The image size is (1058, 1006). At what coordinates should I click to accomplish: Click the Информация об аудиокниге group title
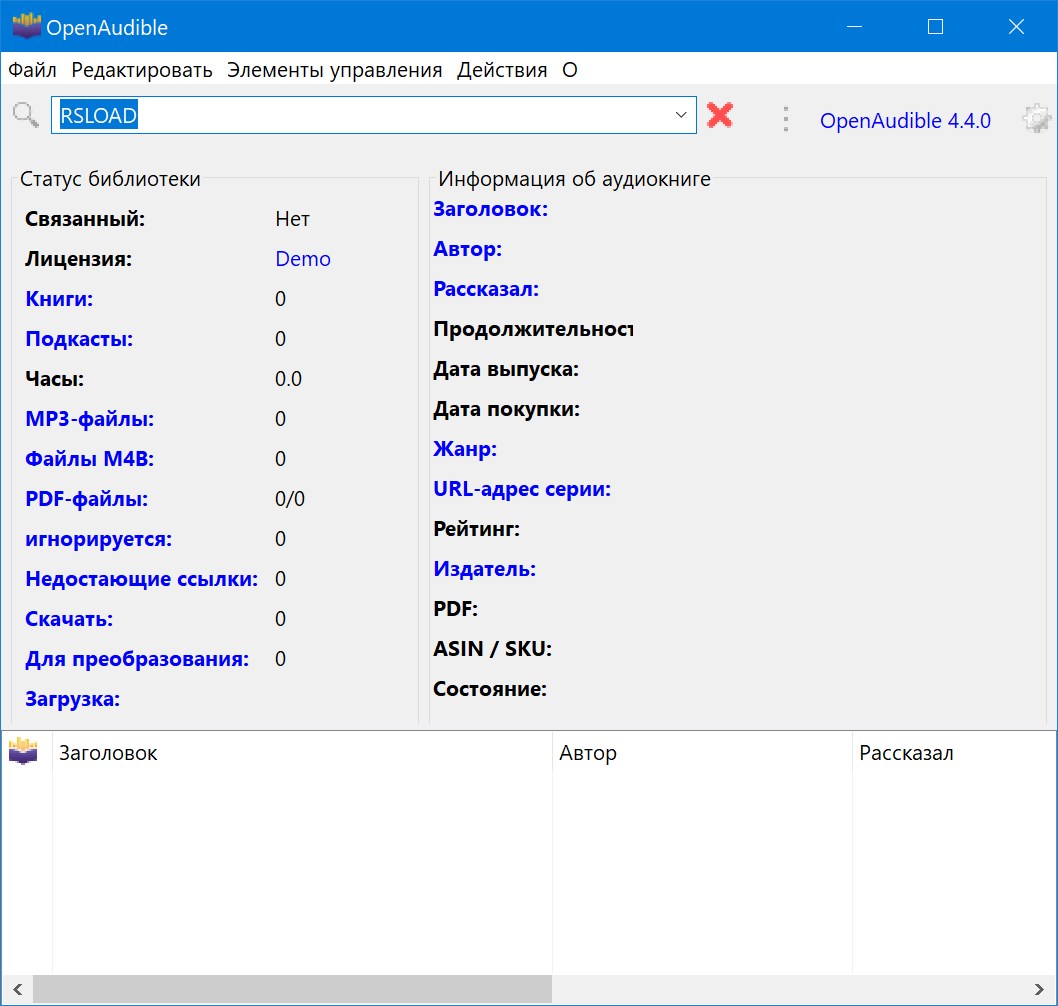pyautogui.click(x=574, y=179)
